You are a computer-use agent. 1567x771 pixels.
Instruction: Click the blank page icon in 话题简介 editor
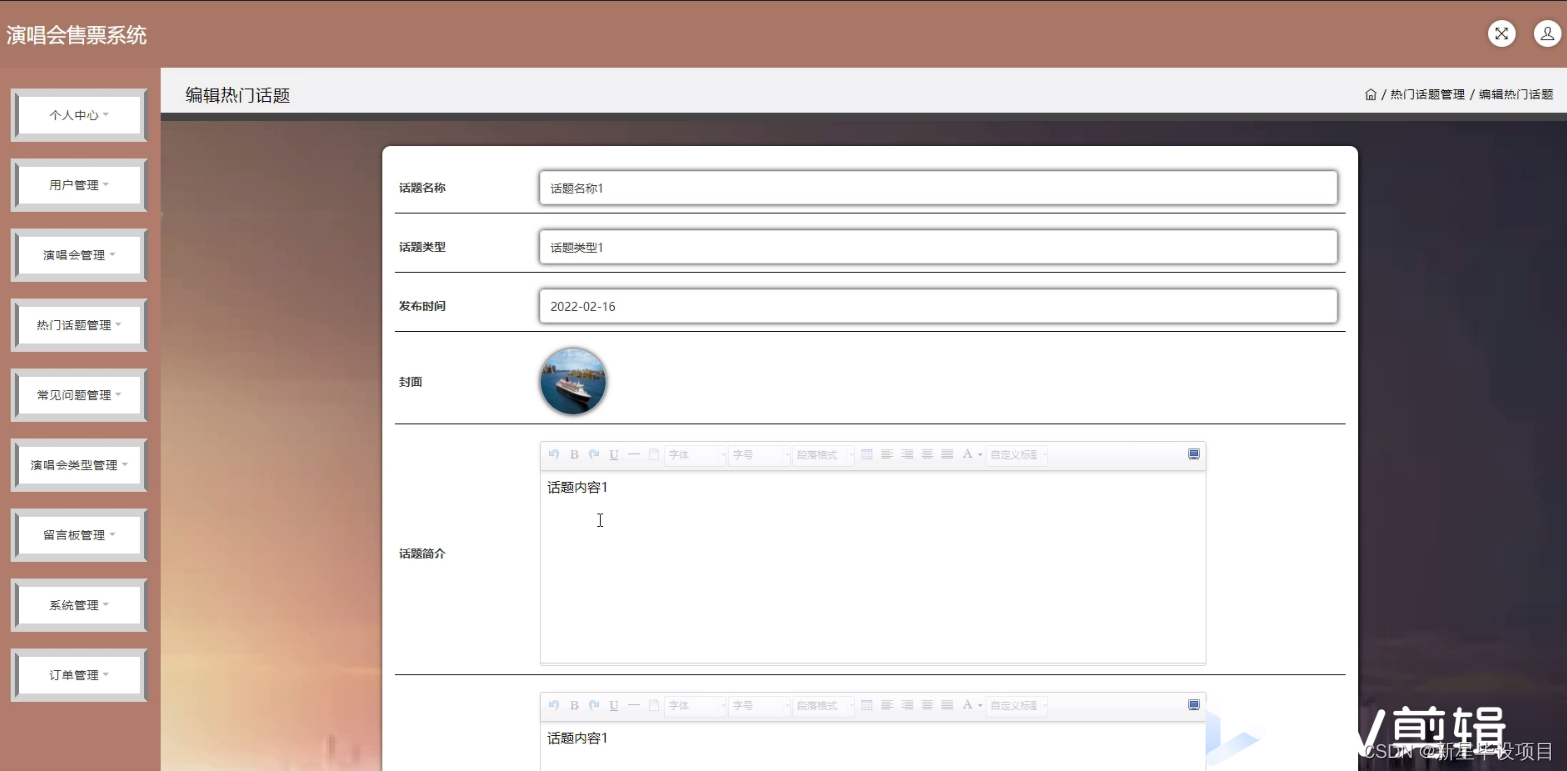point(654,454)
